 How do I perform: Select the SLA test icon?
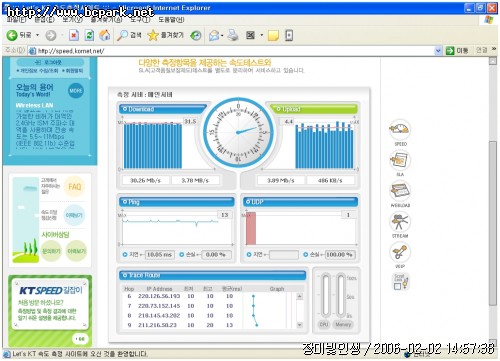point(400,160)
